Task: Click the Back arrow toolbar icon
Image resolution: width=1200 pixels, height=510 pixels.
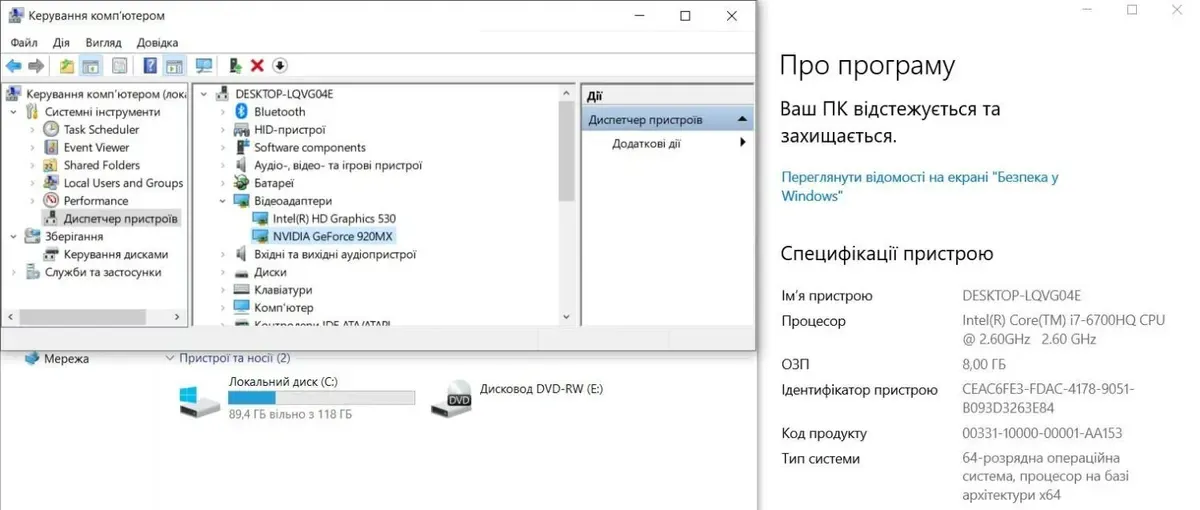Action: [14, 66]
